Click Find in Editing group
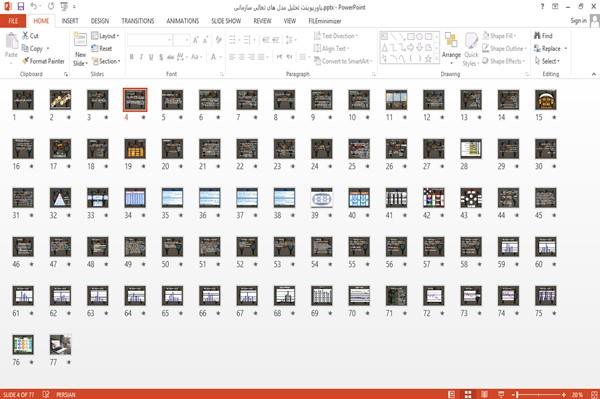This screenshot has height=399, width=600. tap(543, 36)
